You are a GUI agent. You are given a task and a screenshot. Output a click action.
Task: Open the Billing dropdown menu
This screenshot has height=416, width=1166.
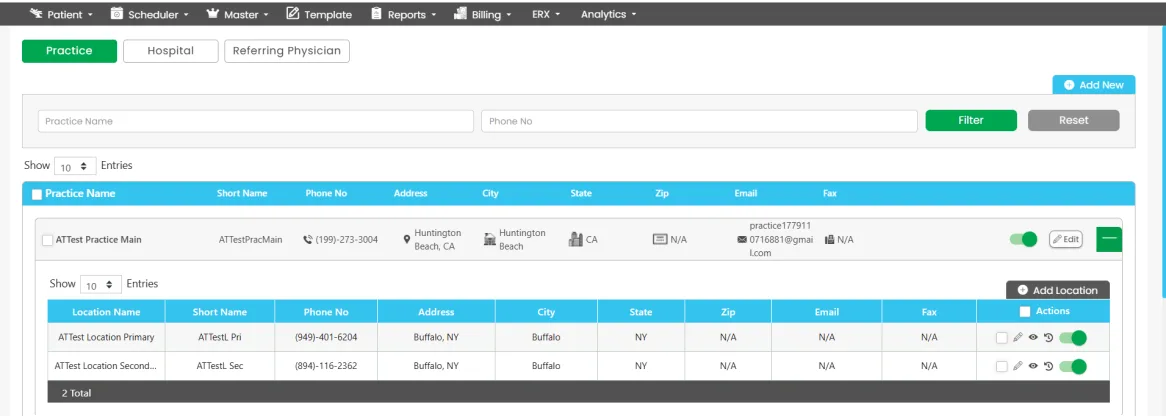point(482,14)
